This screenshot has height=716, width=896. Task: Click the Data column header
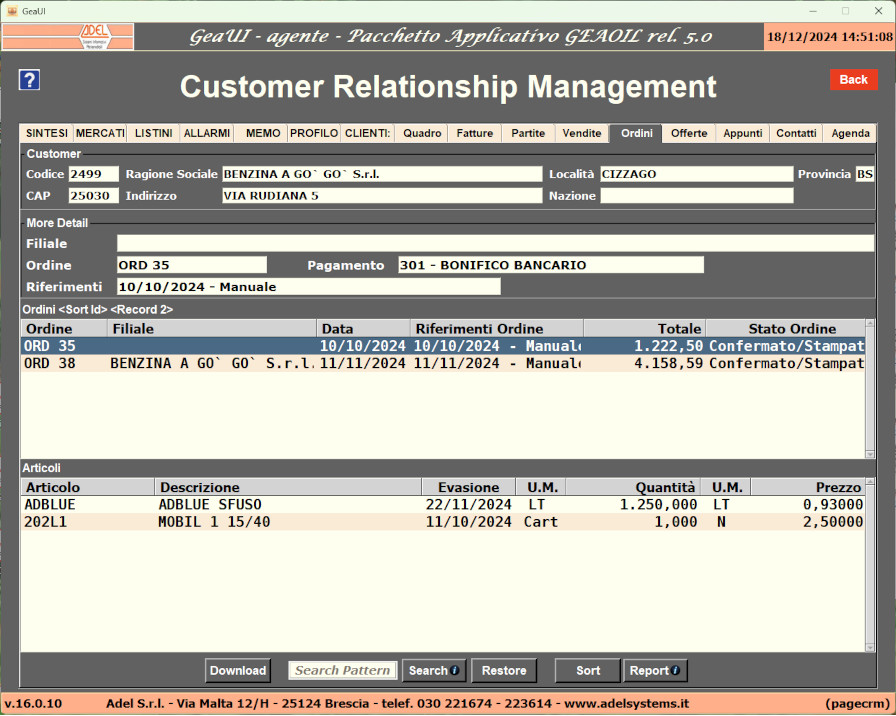coord(363,329)
